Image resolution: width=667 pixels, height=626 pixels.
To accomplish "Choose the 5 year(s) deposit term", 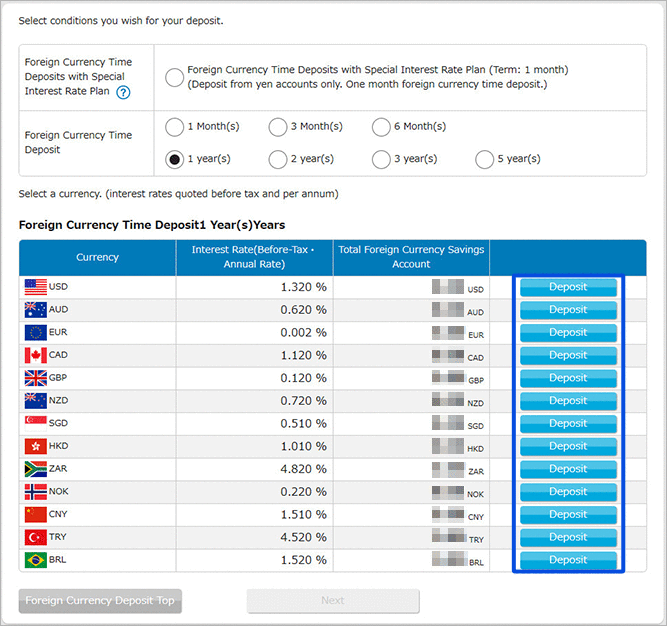I will tap(484, 159).
